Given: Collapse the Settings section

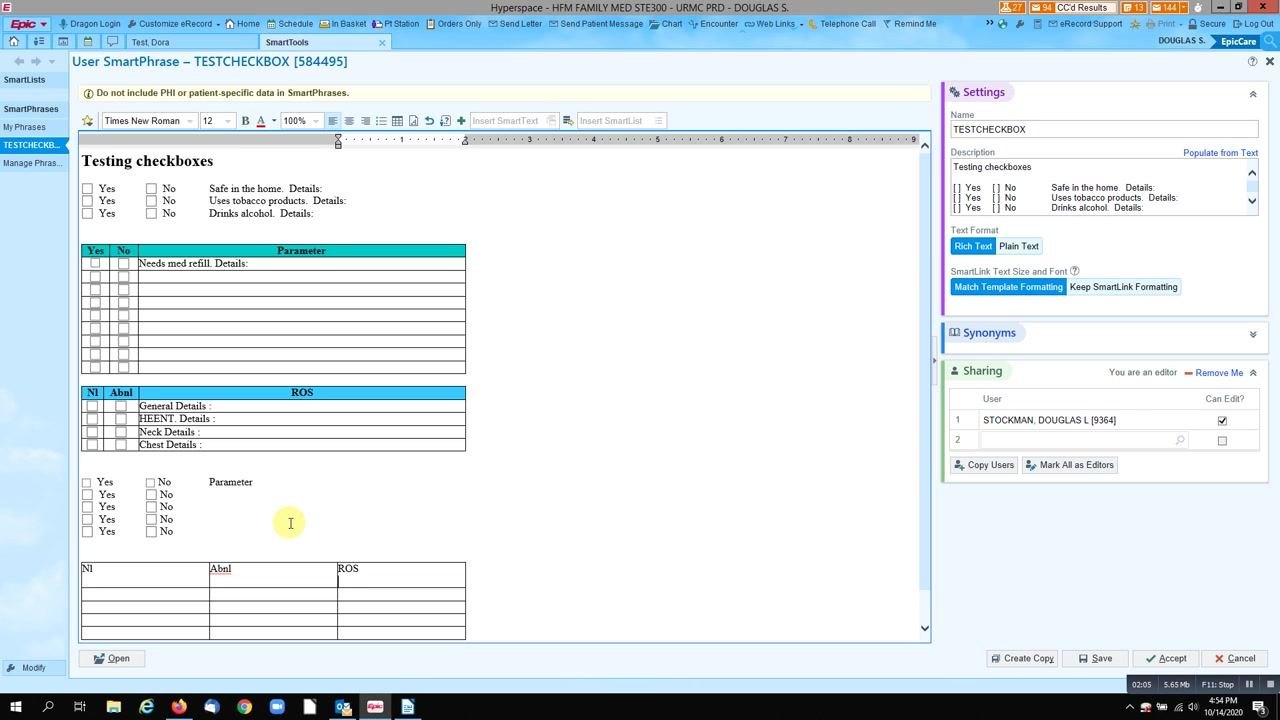Looking at the screenshot, I should (x=1253, y=94).
